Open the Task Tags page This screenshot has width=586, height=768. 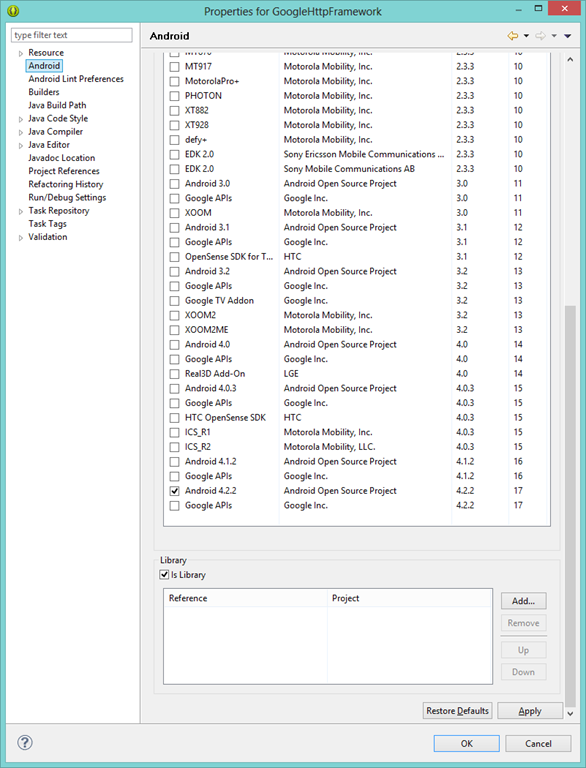click(48, 224)
